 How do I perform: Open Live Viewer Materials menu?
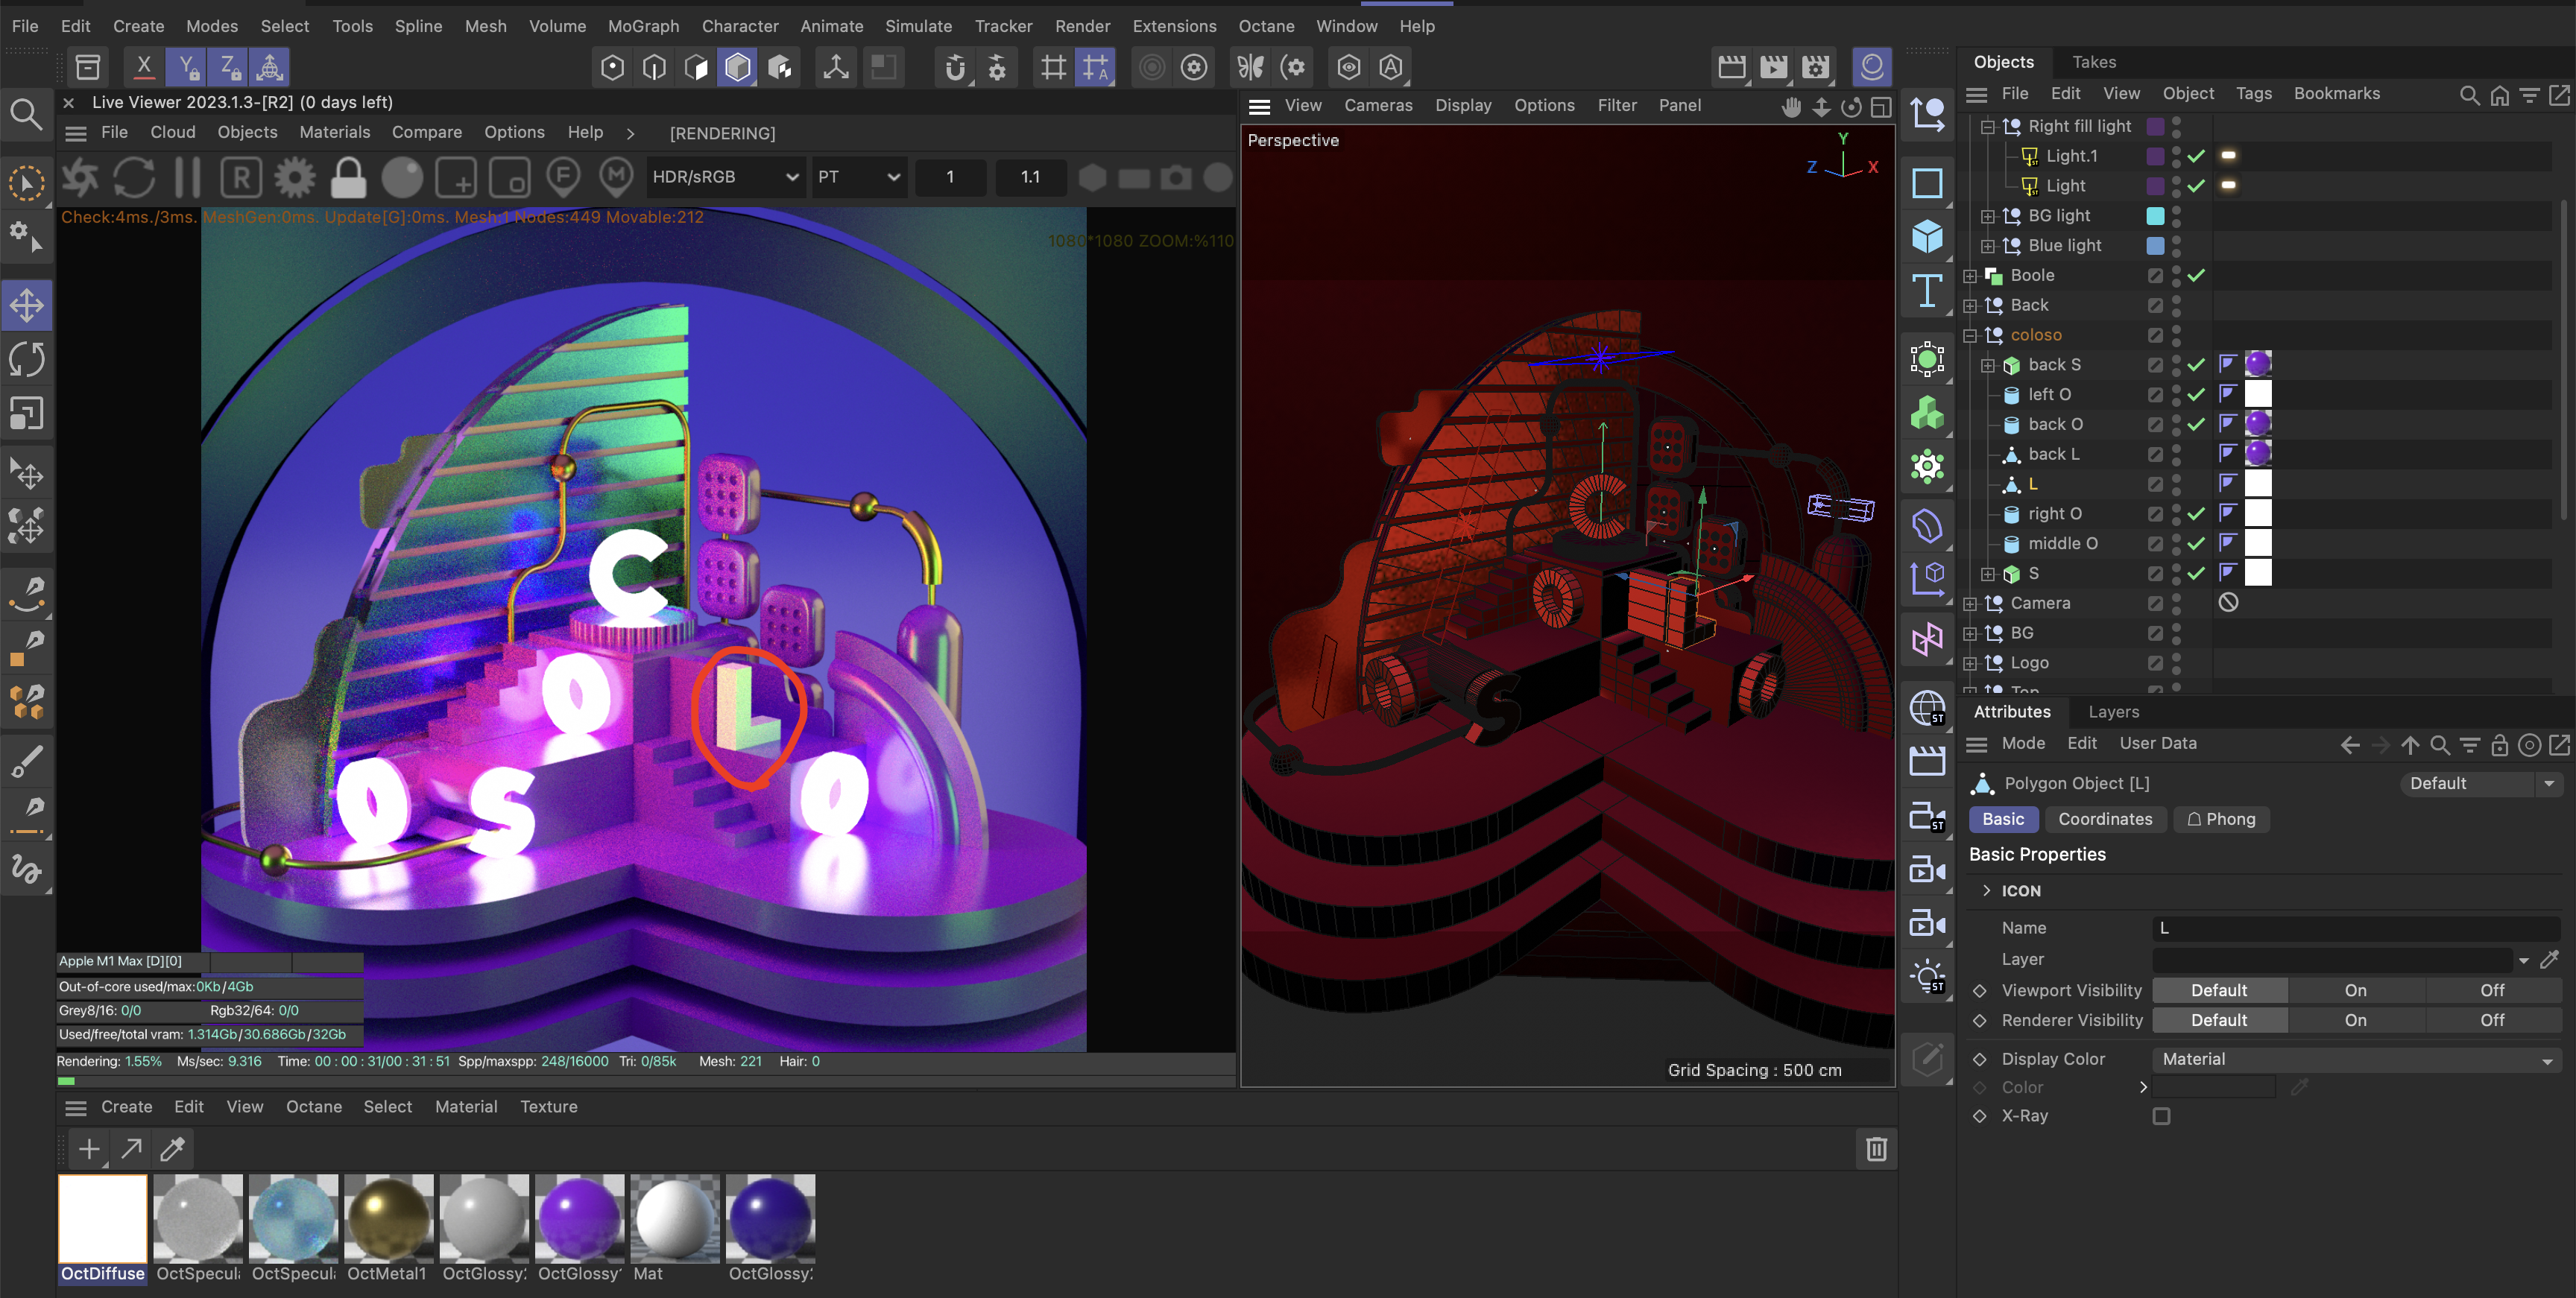pyautogui.click(x=334, y=132)
